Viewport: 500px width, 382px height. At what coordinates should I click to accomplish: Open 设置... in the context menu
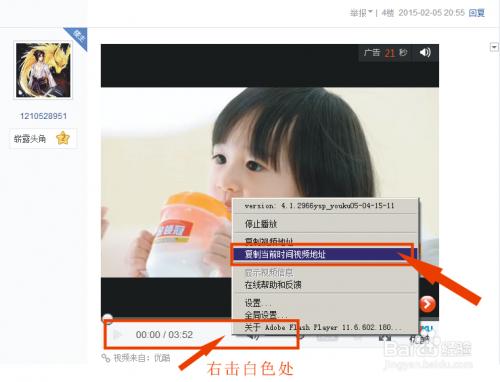click(x=258, y=303)
